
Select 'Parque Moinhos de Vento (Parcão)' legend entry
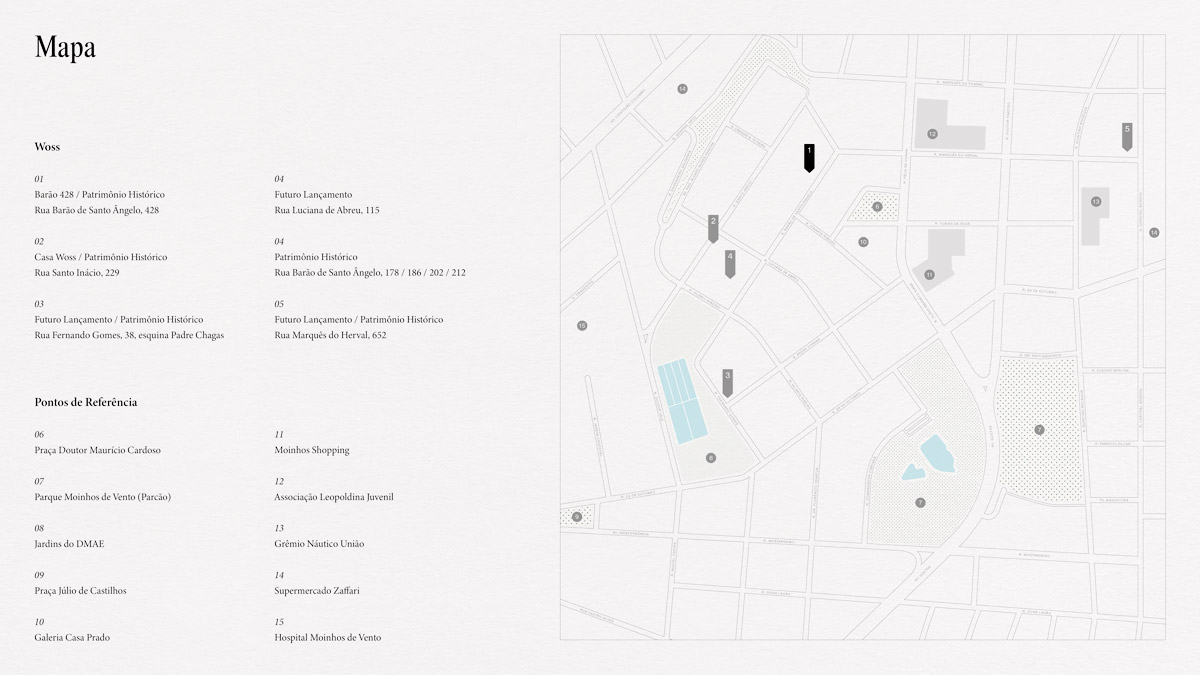click(x=102, y=497)
